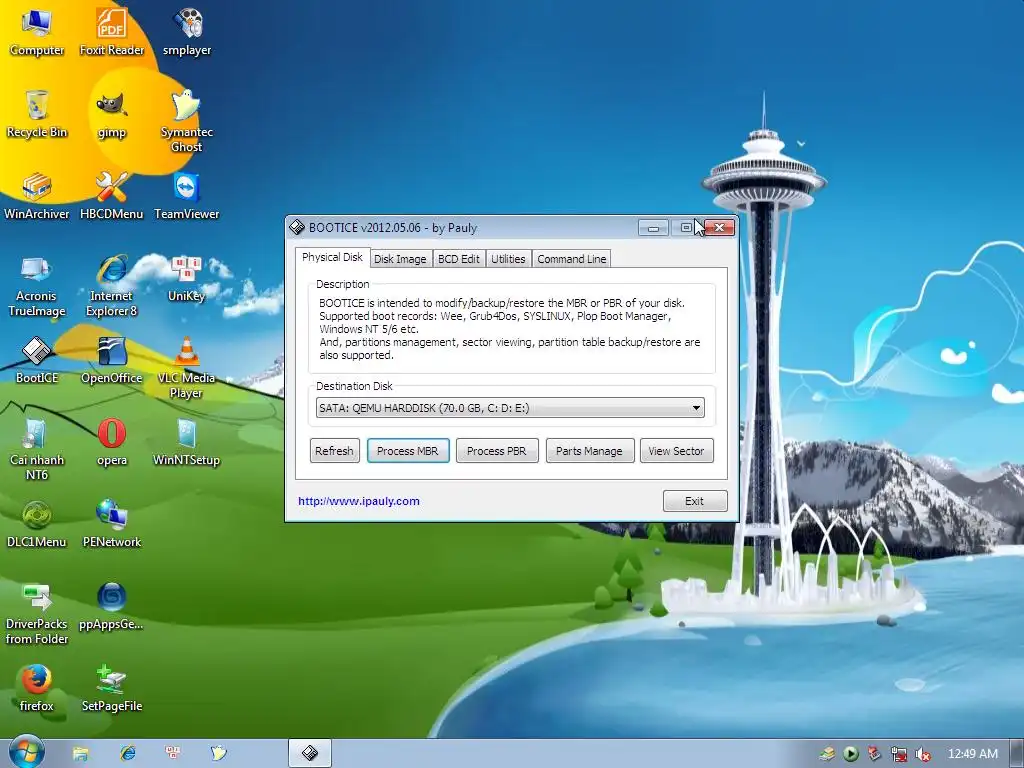Click the UniKey taskbar shortcut
1024x768 pixels.
[174, 754]
